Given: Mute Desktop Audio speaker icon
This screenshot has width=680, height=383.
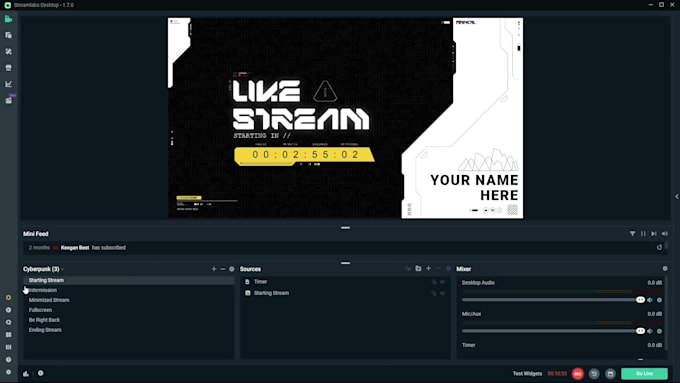Looking at the screenshot, I should (650, 300).
